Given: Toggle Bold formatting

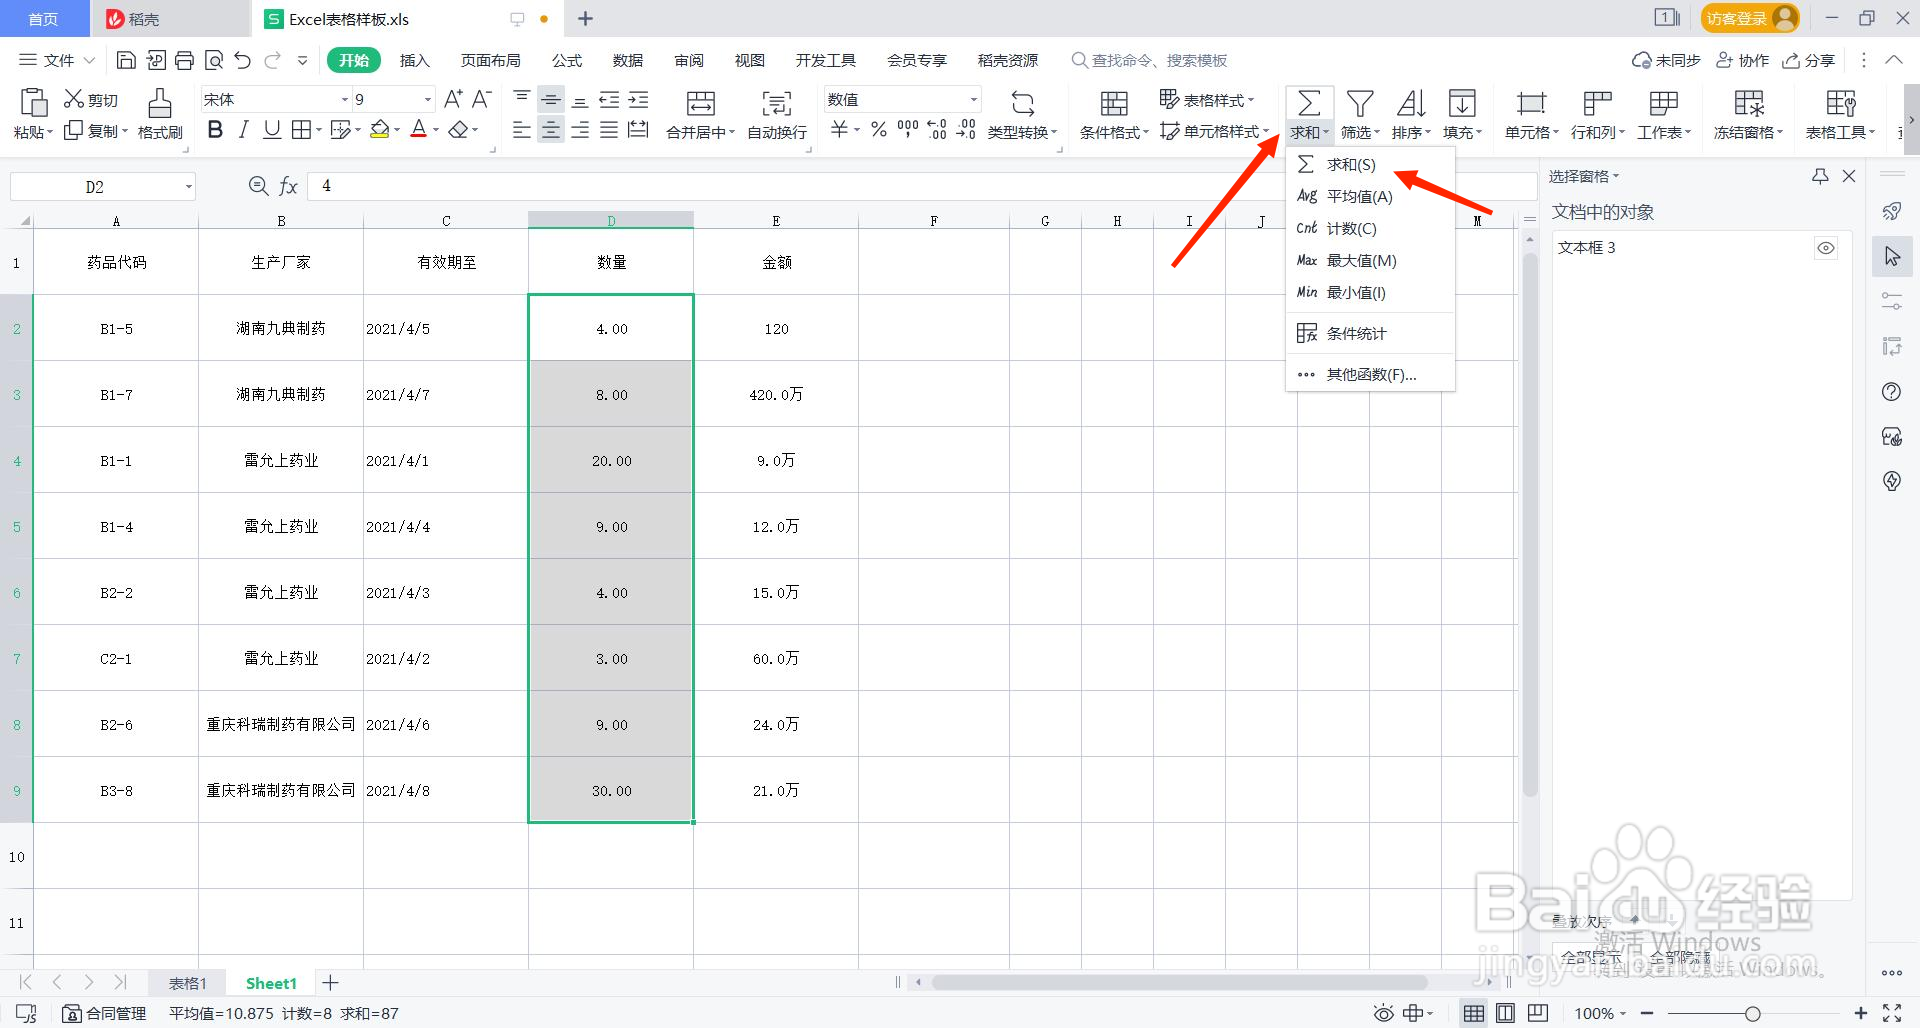Looking at the screenshot, I should click(x=215, y=130).
